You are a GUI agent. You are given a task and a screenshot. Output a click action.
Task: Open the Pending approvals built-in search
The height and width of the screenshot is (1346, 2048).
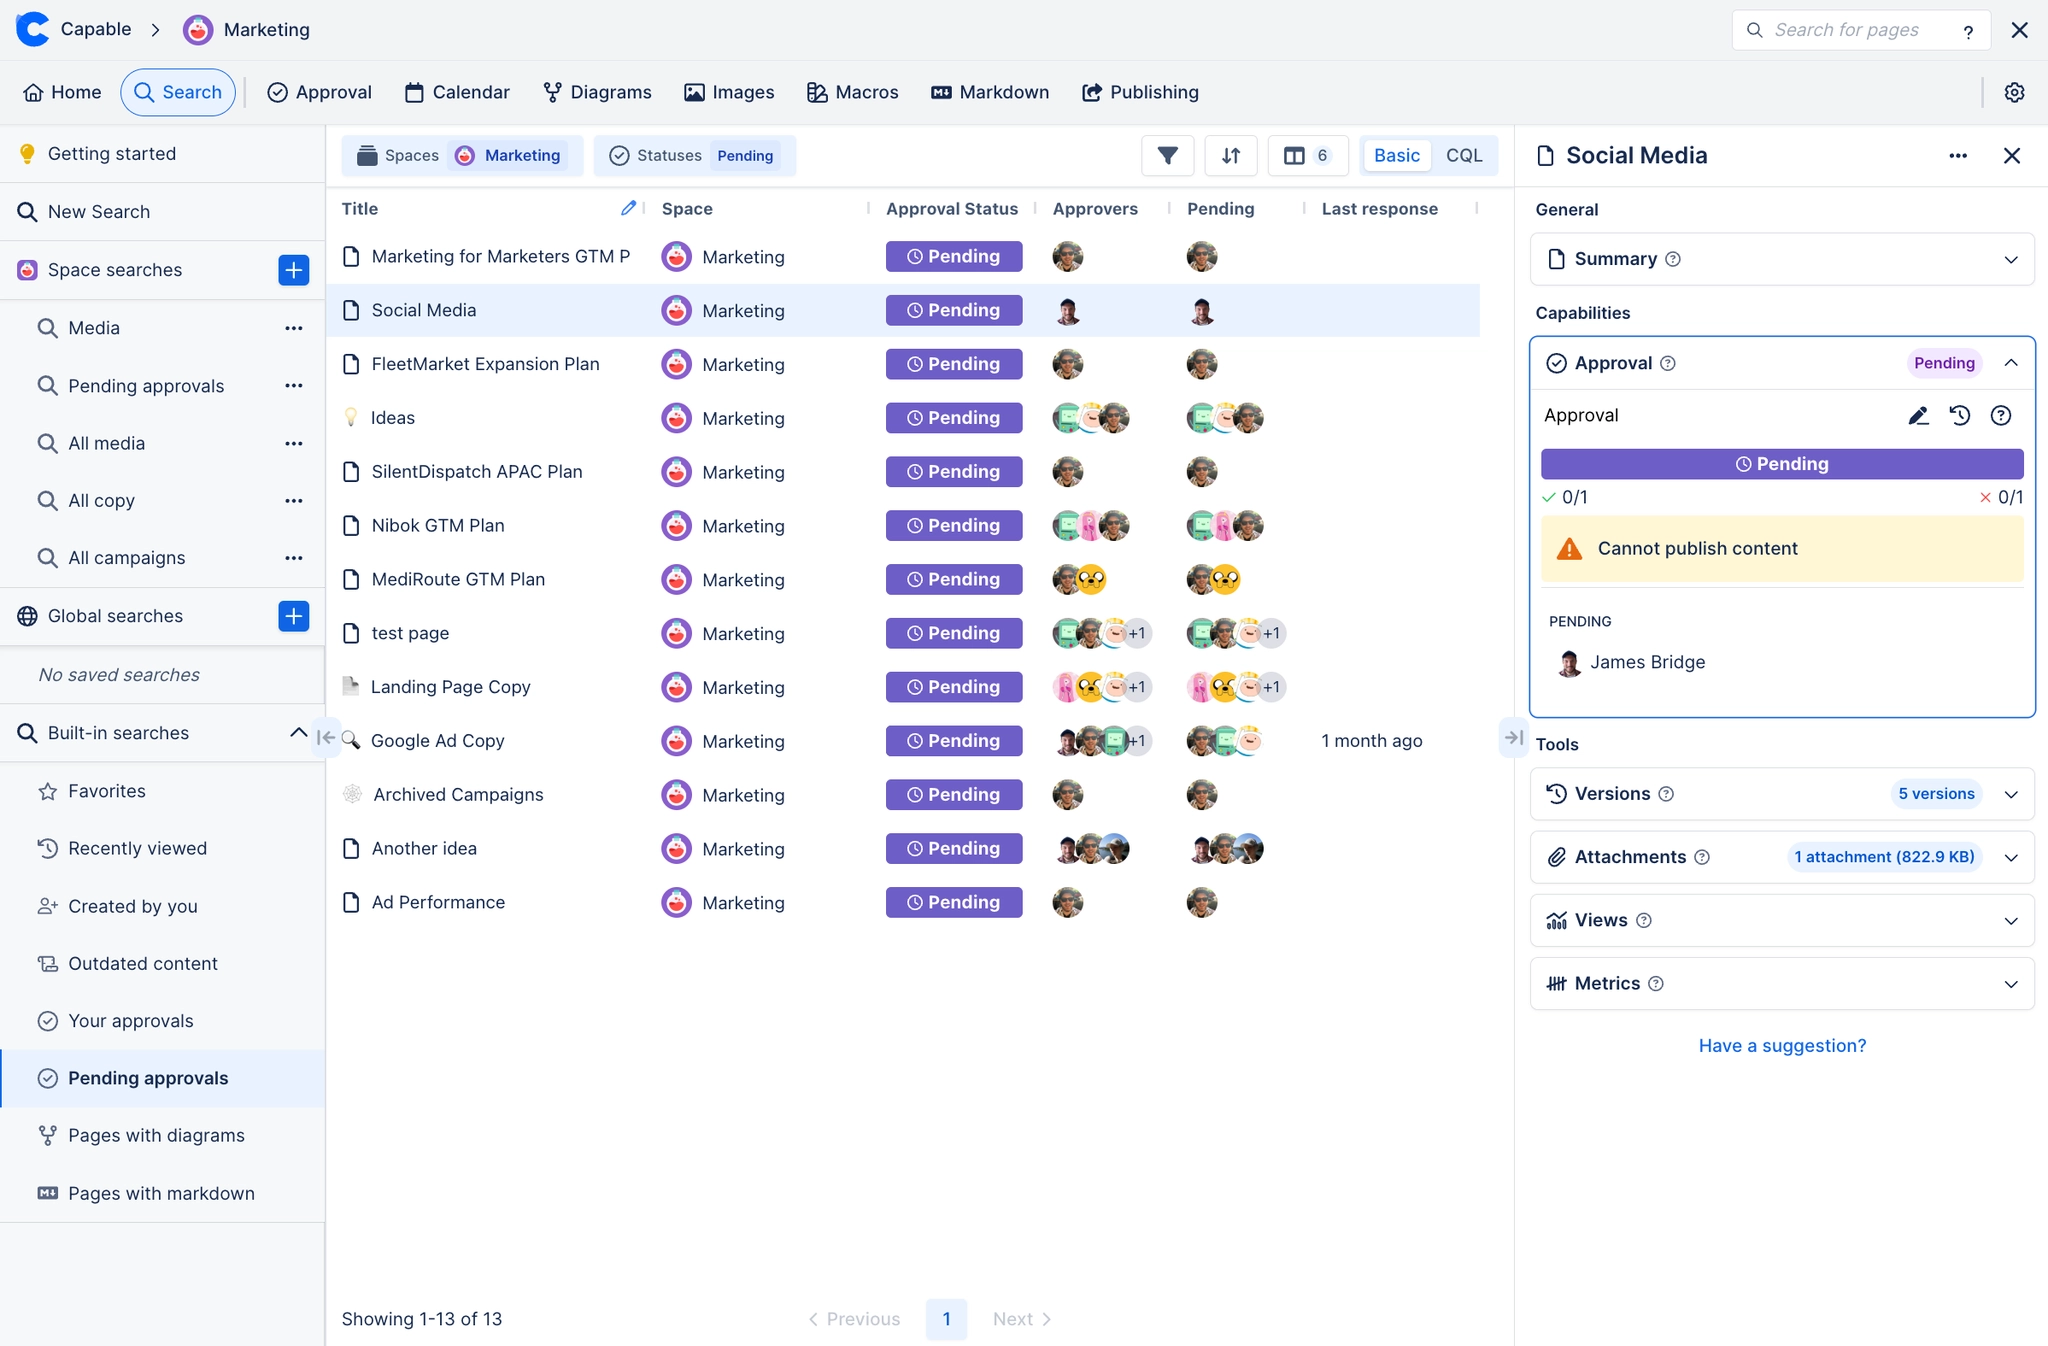click(x=147, y=1078)
